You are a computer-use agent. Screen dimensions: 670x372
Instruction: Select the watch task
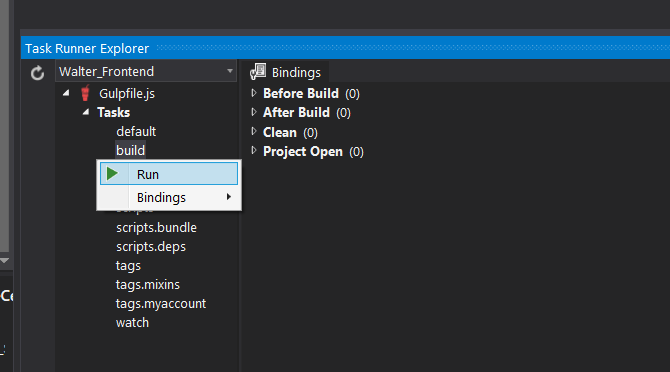[132, 322]
